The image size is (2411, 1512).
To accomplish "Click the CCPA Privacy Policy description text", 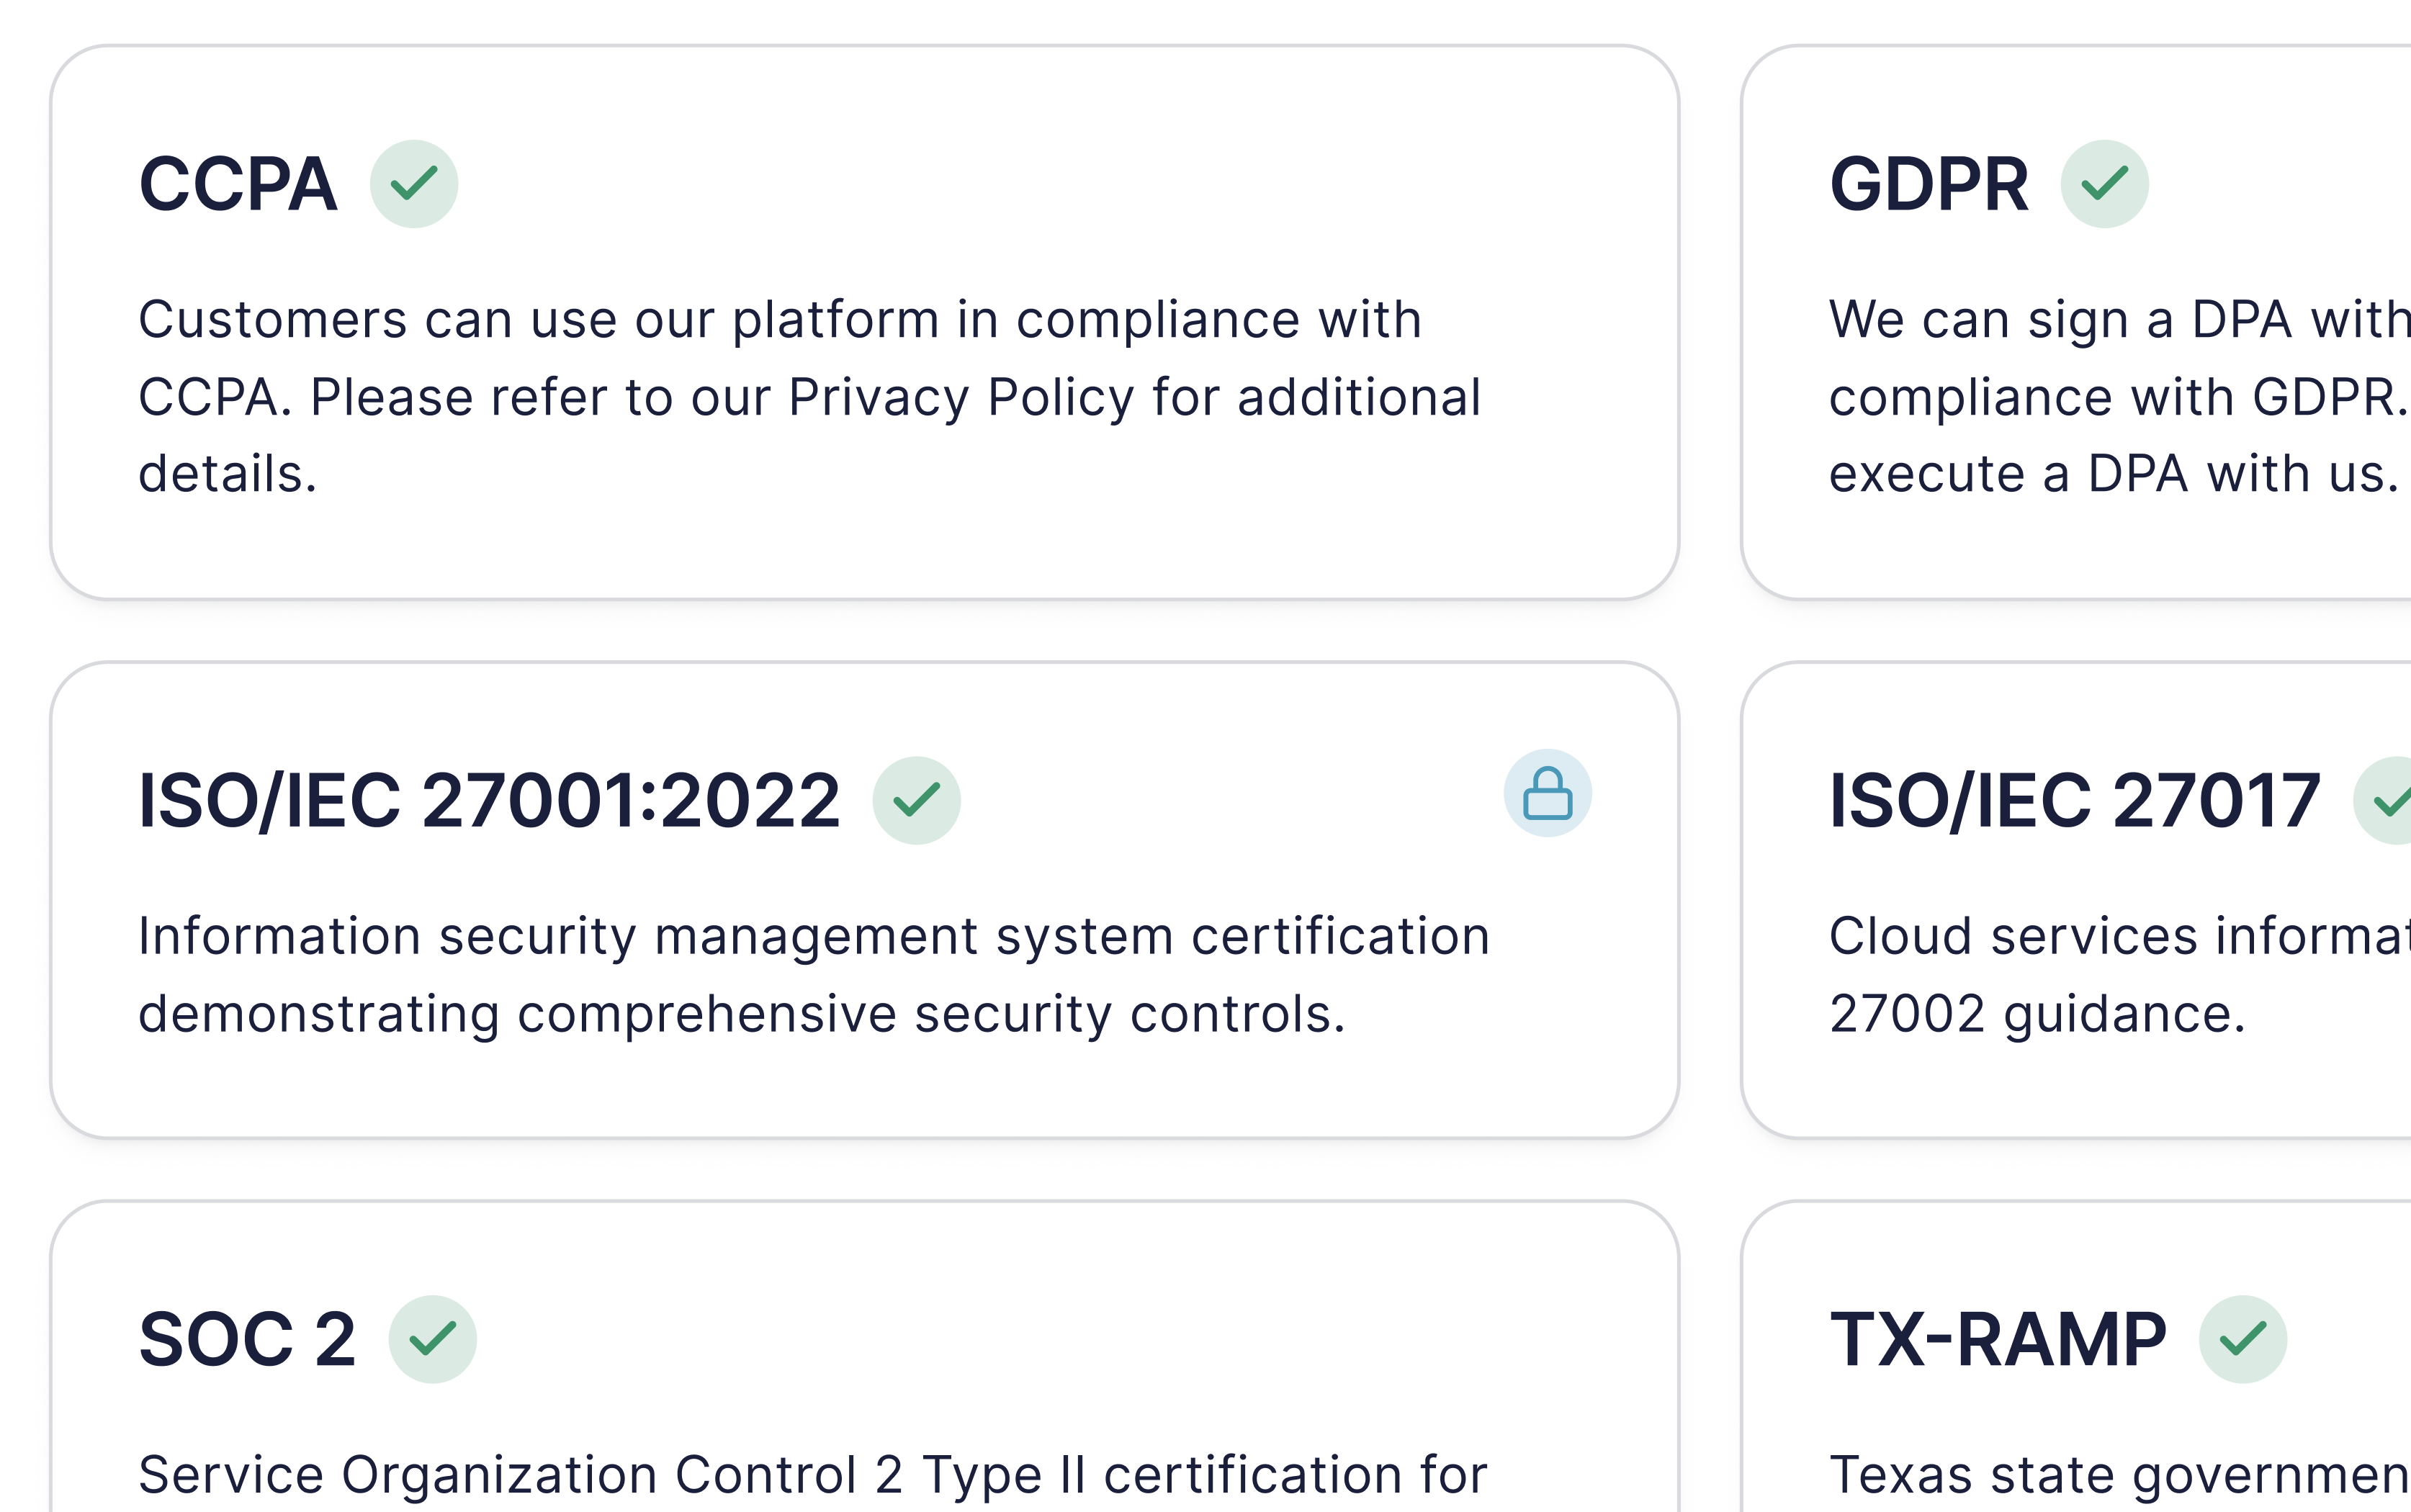I will tap(808, 397).
